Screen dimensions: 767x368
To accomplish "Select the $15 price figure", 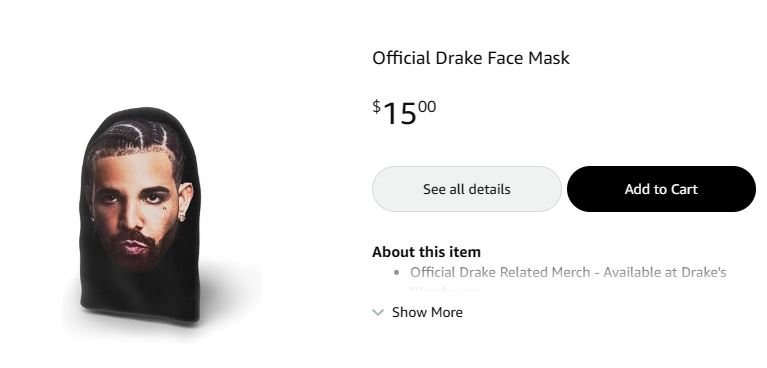I will click(404, 113).
